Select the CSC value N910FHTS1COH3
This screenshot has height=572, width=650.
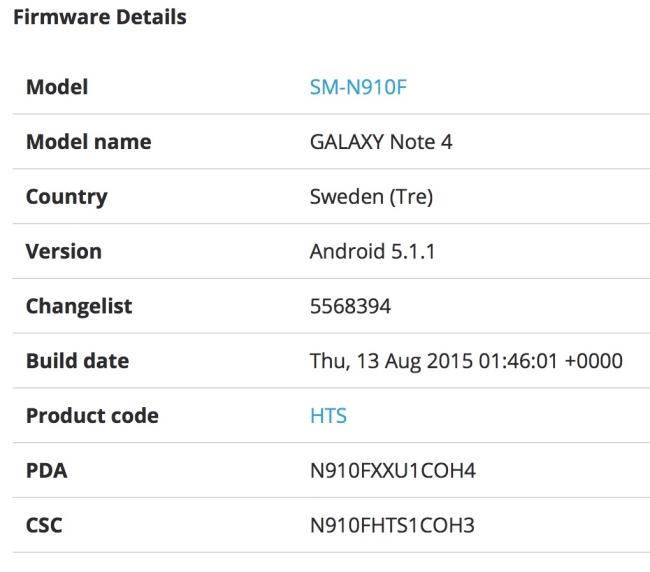click(392, 524)
